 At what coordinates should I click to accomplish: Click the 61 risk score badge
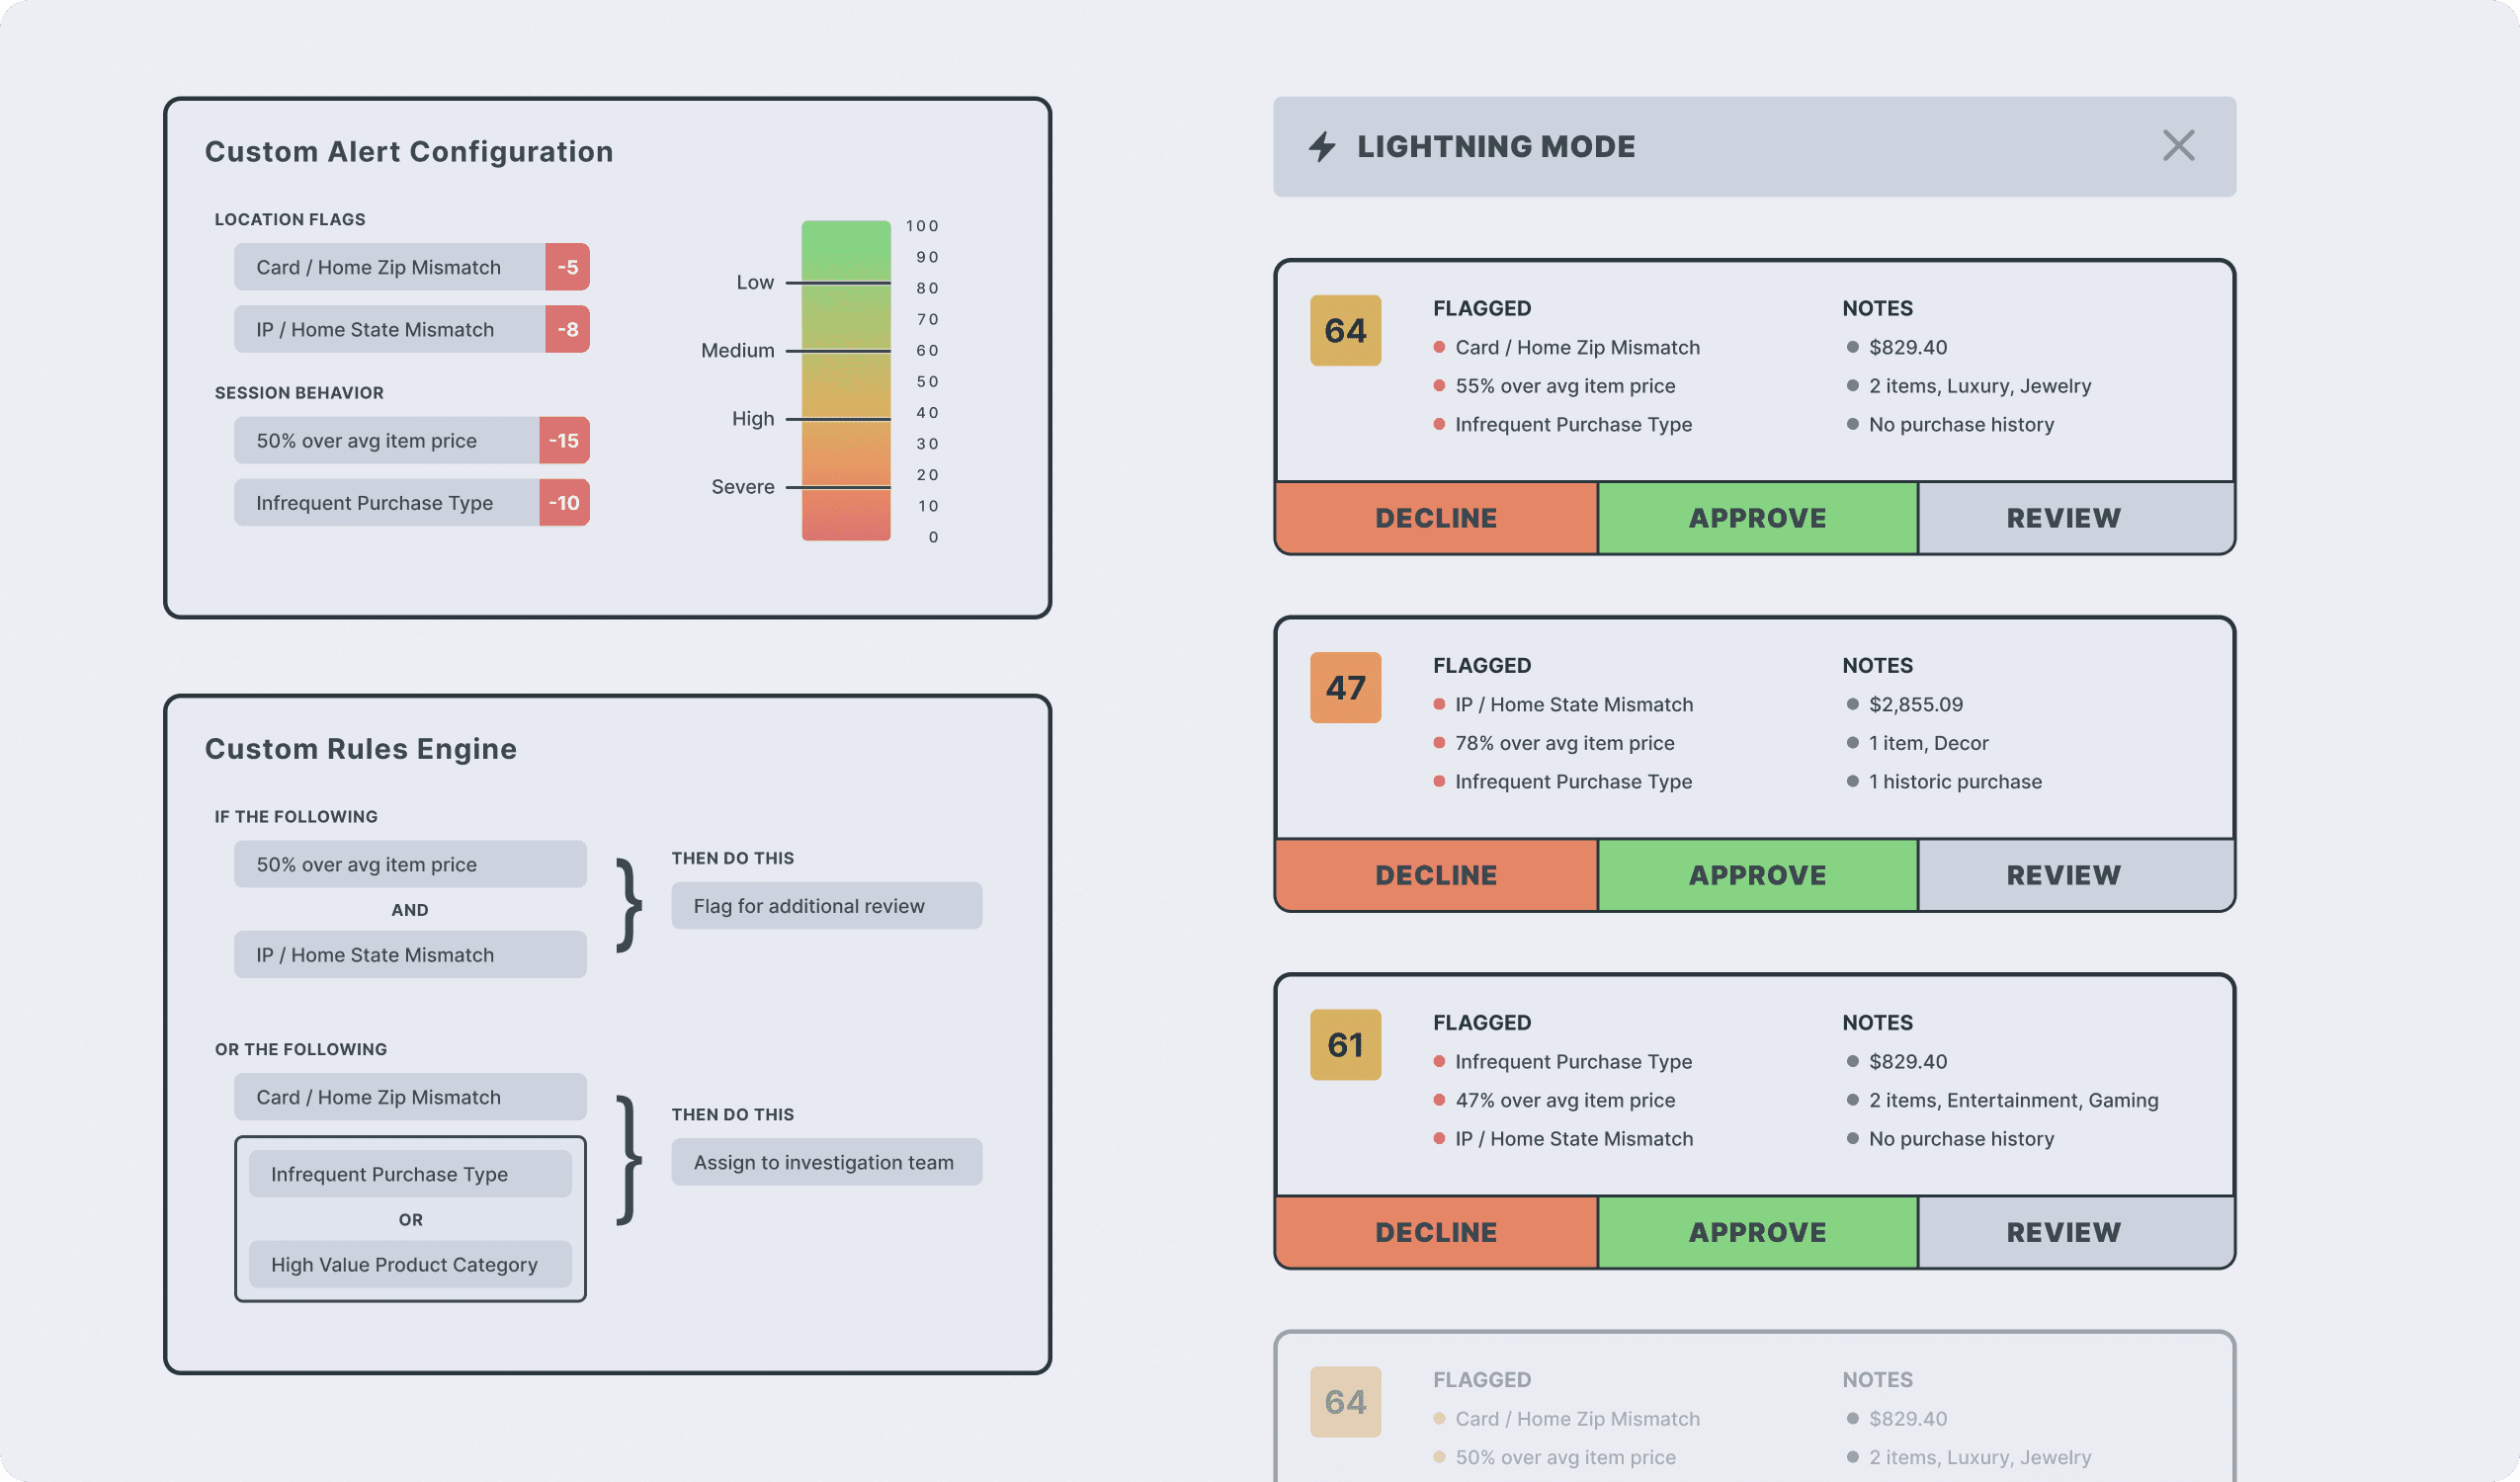[1345, 1044]
